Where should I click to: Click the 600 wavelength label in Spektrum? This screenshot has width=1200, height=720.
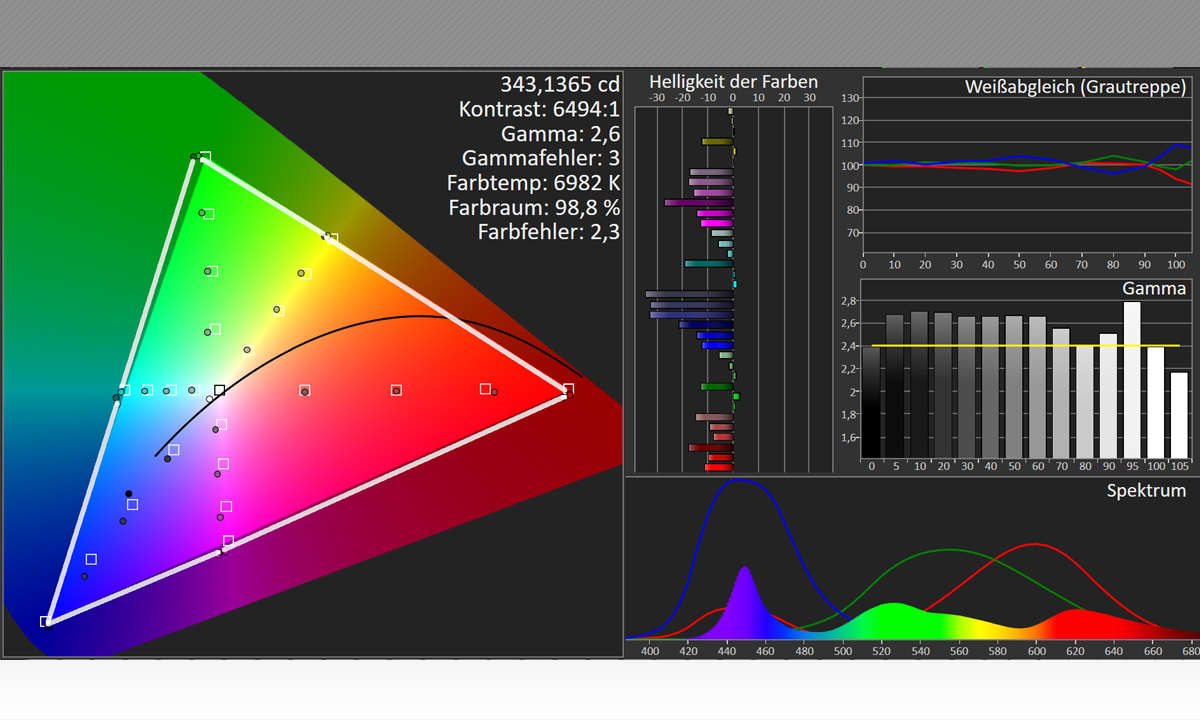pyautogui.click(x=1035, y=651)
